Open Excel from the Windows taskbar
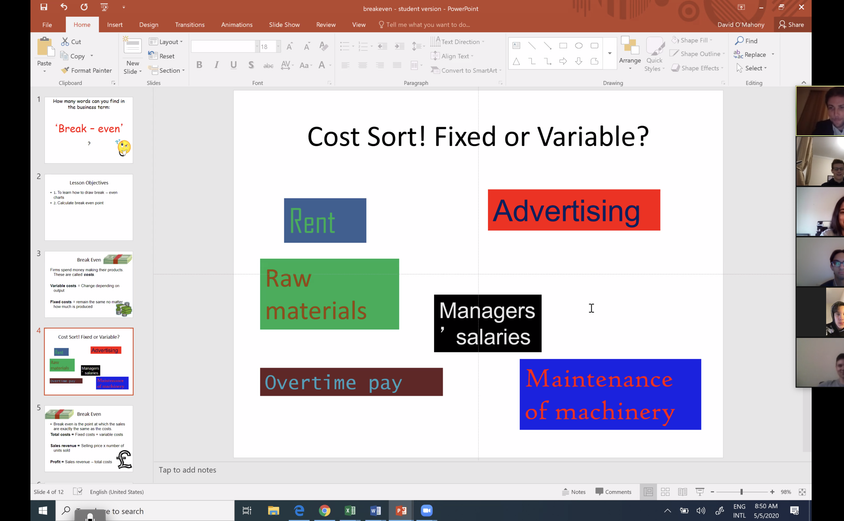The image size is (844, 521). pos(351,511)
